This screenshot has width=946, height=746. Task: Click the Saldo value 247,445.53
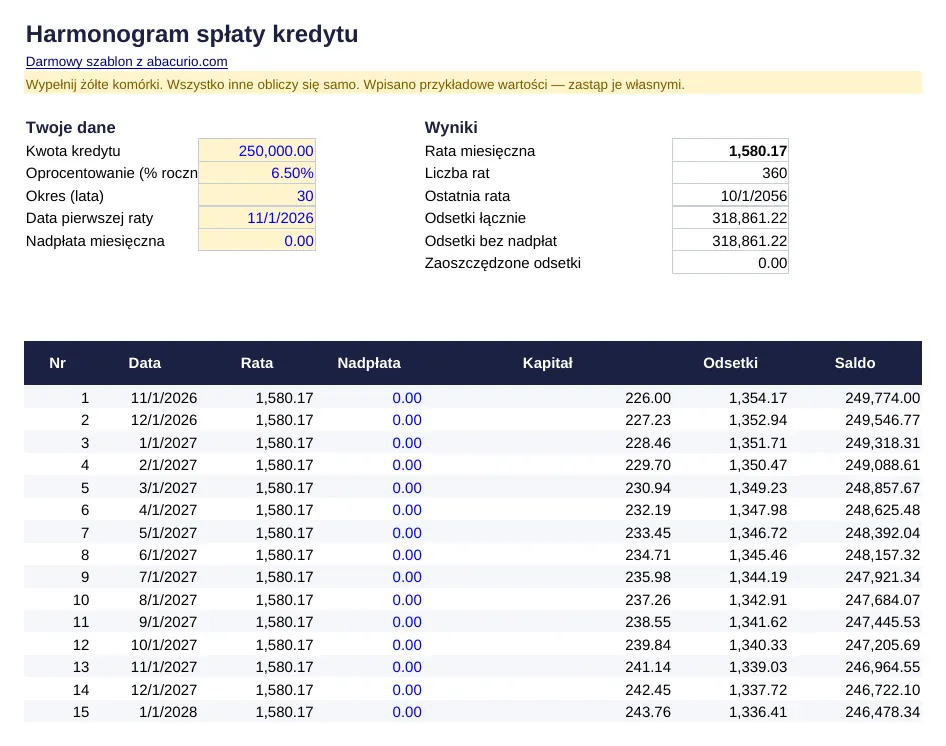[x=883, y=622]
